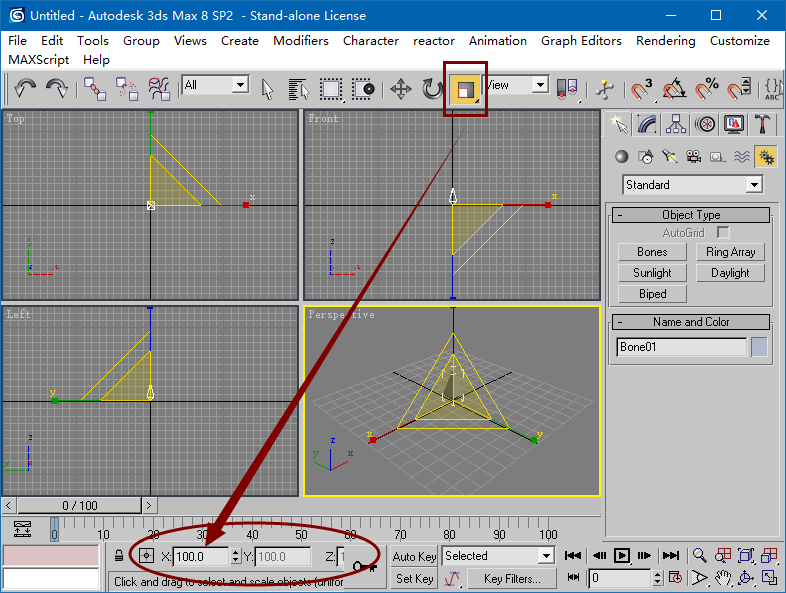Activate the Select and Uniform Scale tool

tap(465, 90)
